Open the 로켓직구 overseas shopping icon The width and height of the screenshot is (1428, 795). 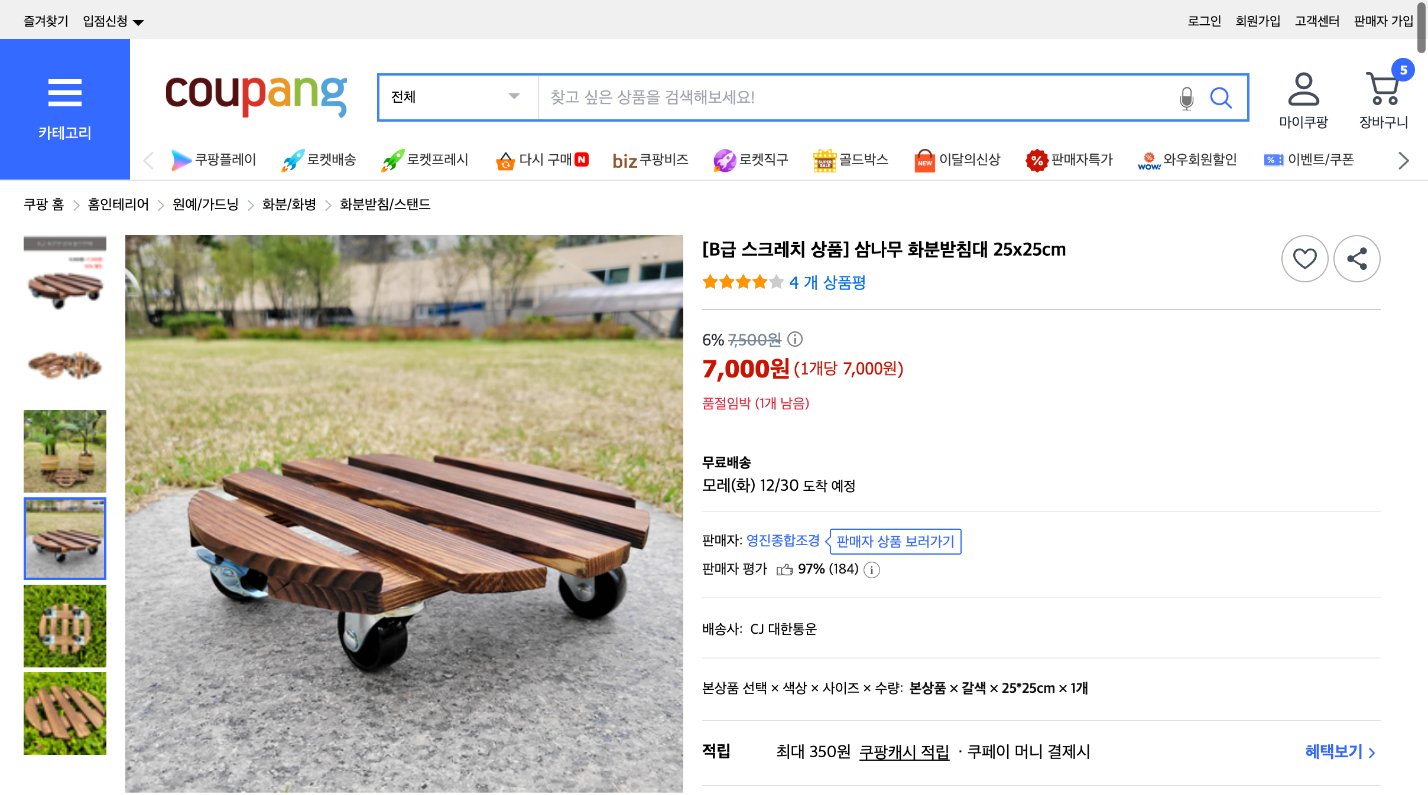751,160
